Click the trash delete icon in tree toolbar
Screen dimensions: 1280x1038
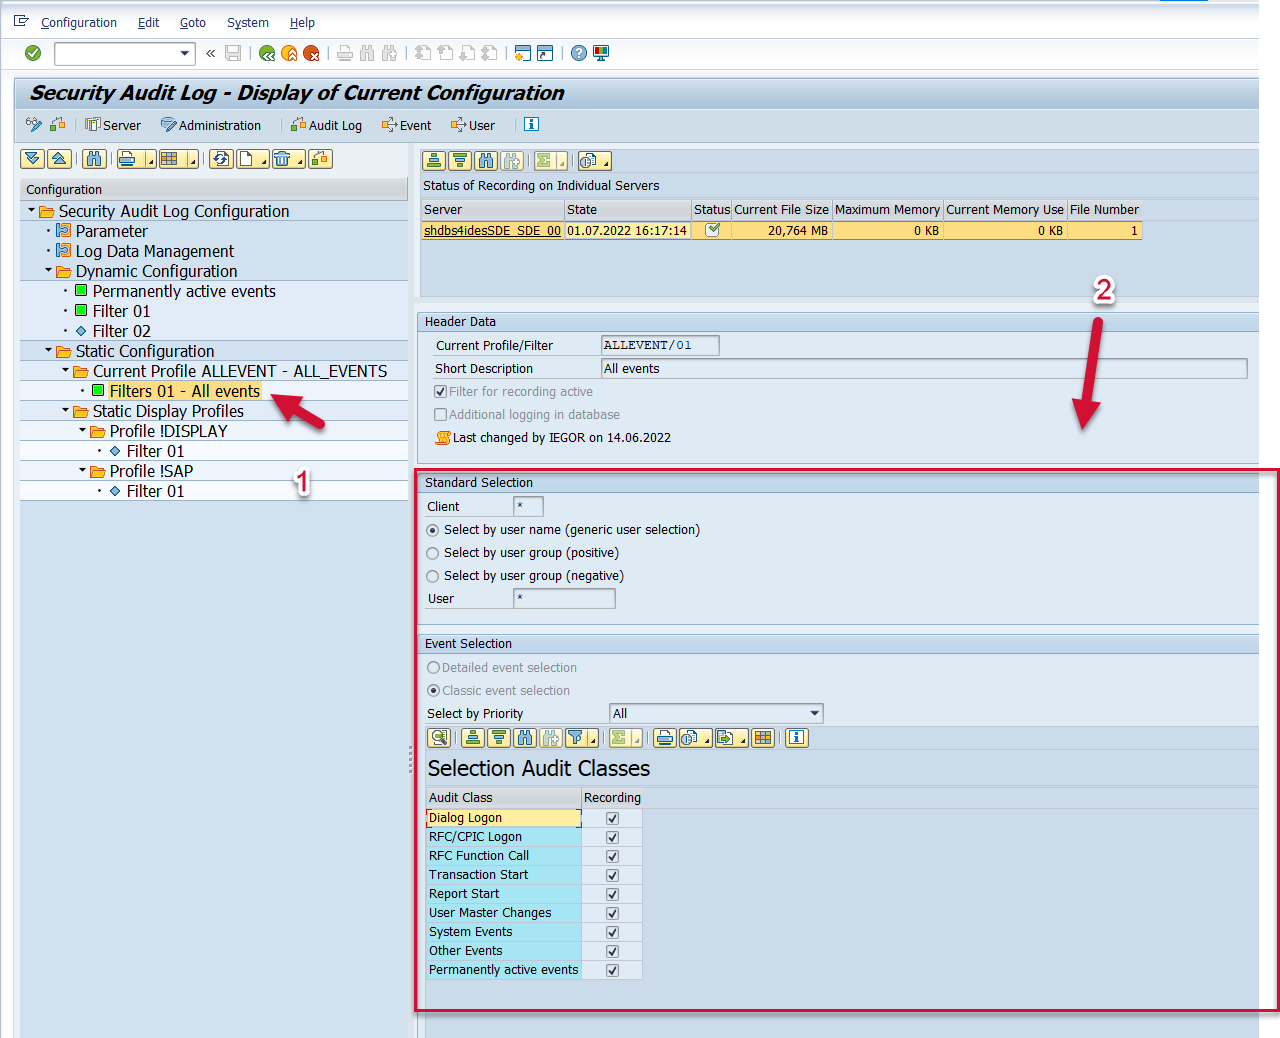click(283, 159)
